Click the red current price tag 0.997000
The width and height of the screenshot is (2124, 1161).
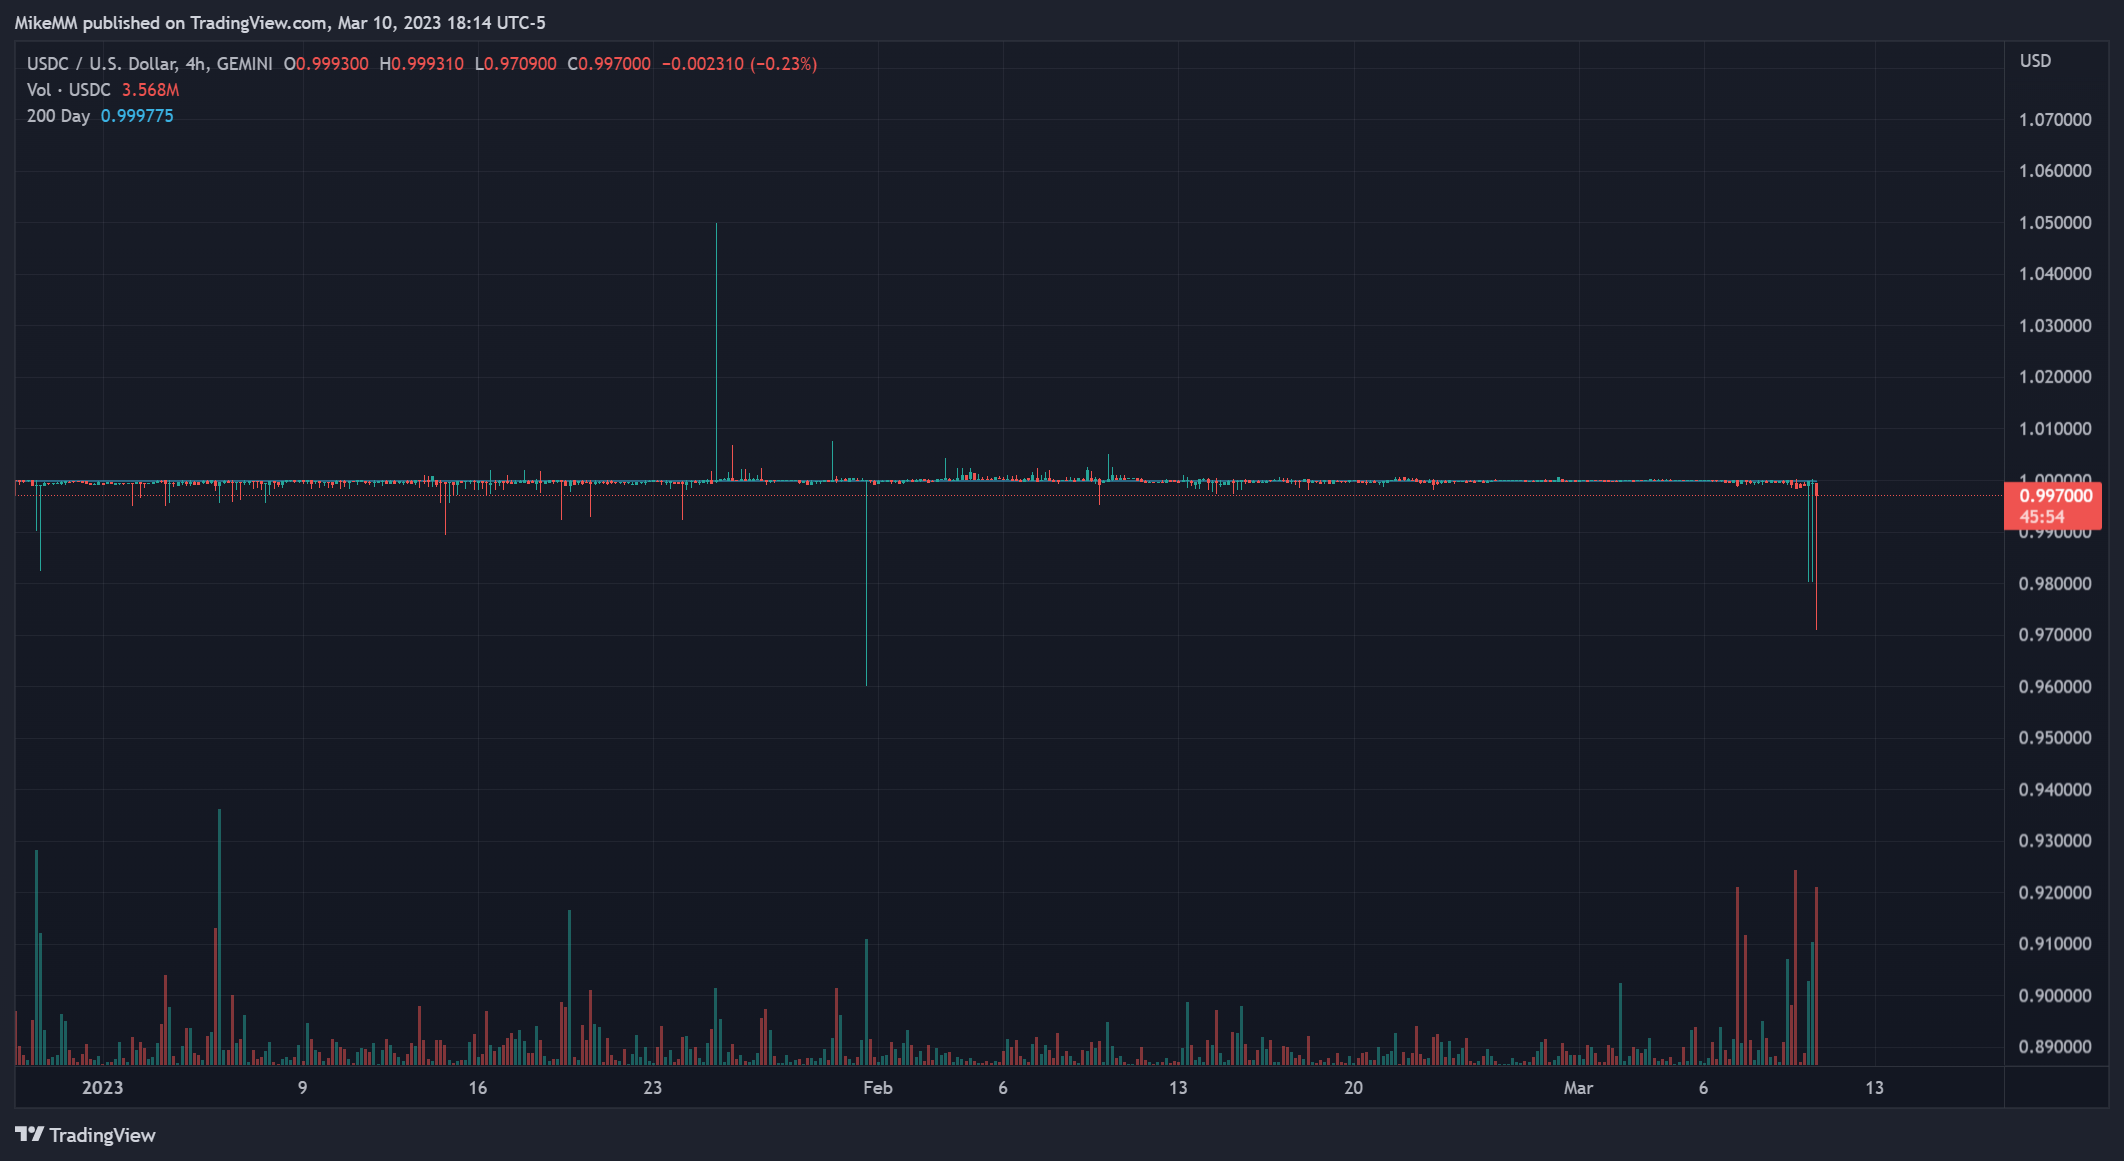point(2053,506)
